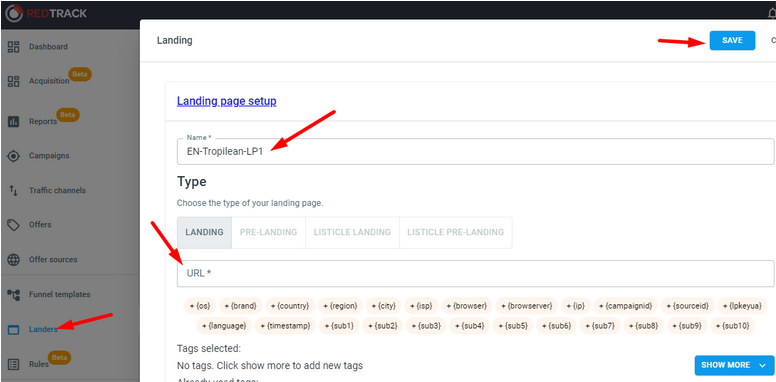The height and width of the screenshot is (382, 776).
Task: Click the URL input field
Action: tap(475, 273)
